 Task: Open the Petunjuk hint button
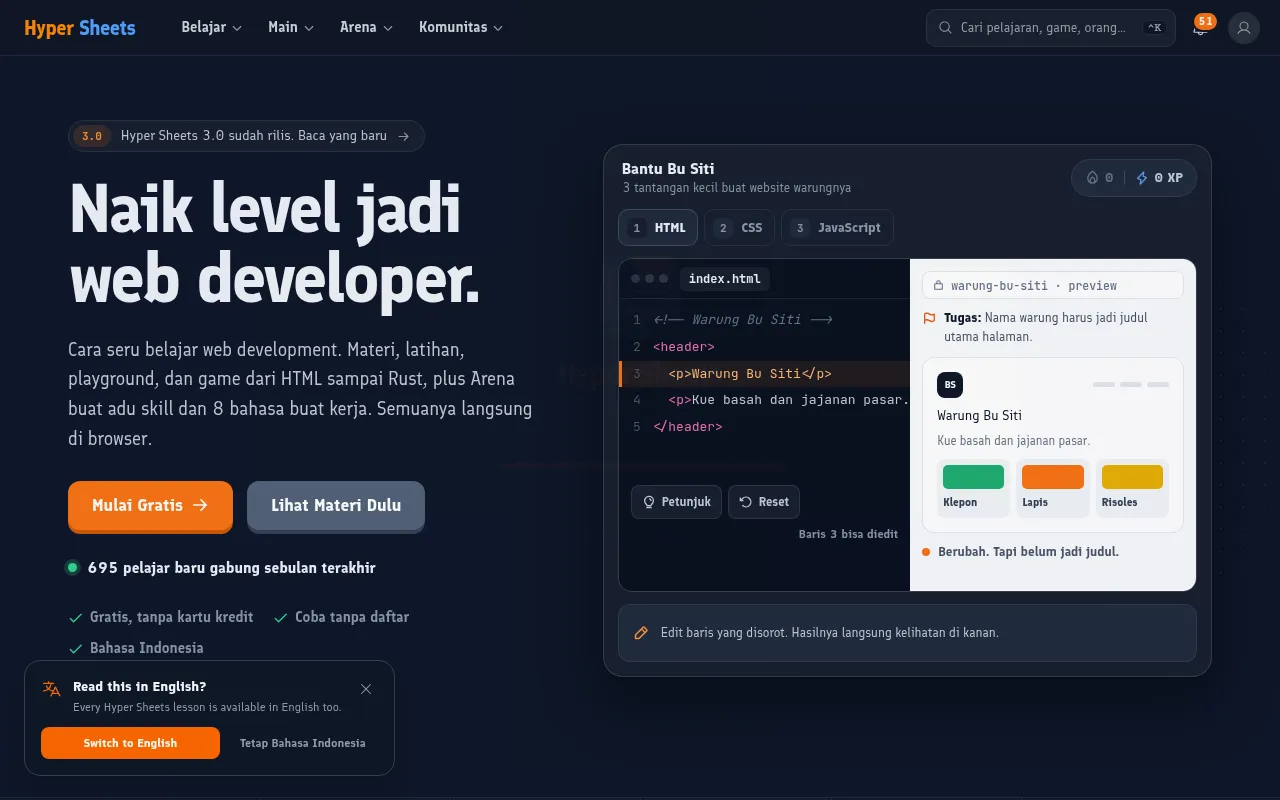click(x=676, y=502)
